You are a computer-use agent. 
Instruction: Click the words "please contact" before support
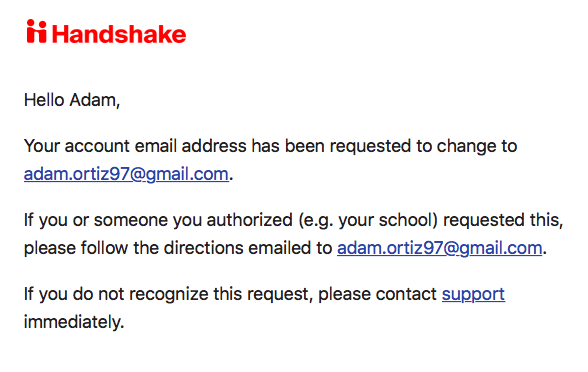point(378,294)
